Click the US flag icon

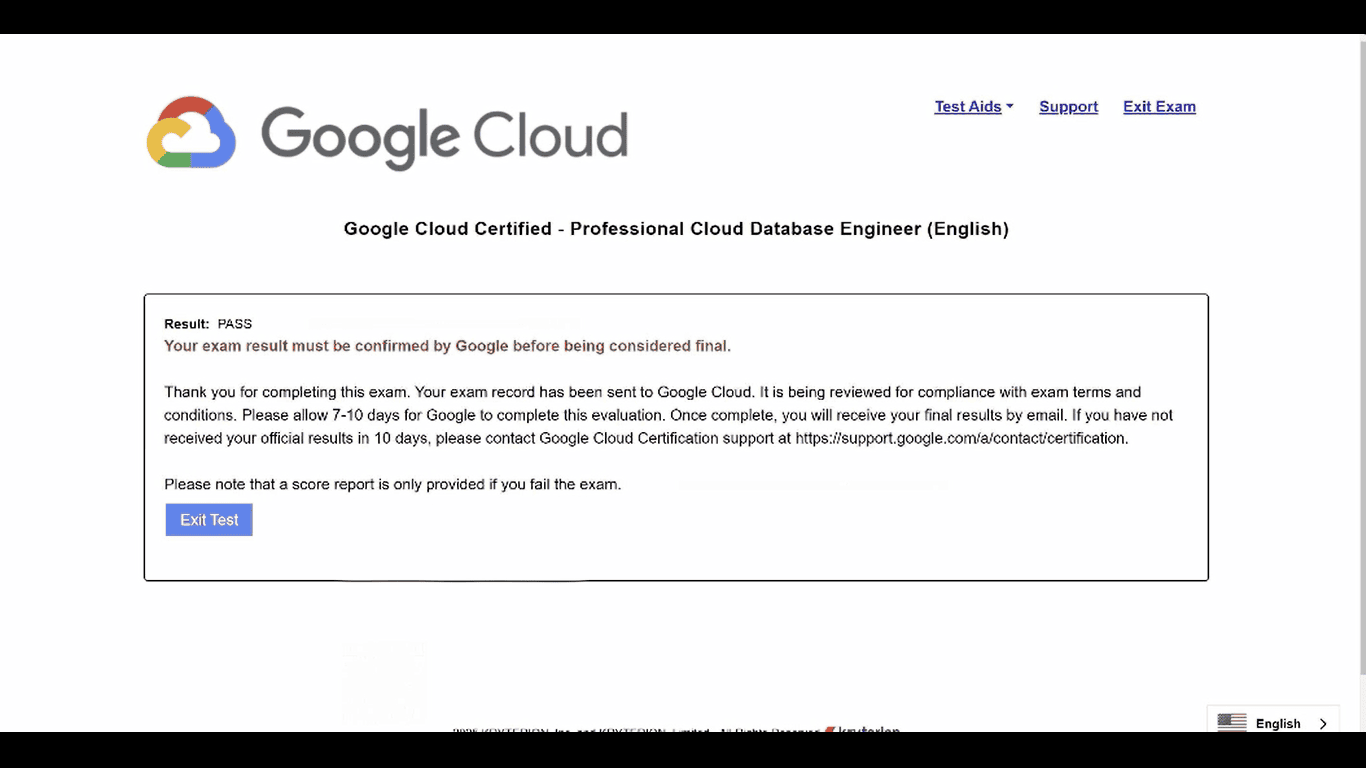[x=1231, y=723]
